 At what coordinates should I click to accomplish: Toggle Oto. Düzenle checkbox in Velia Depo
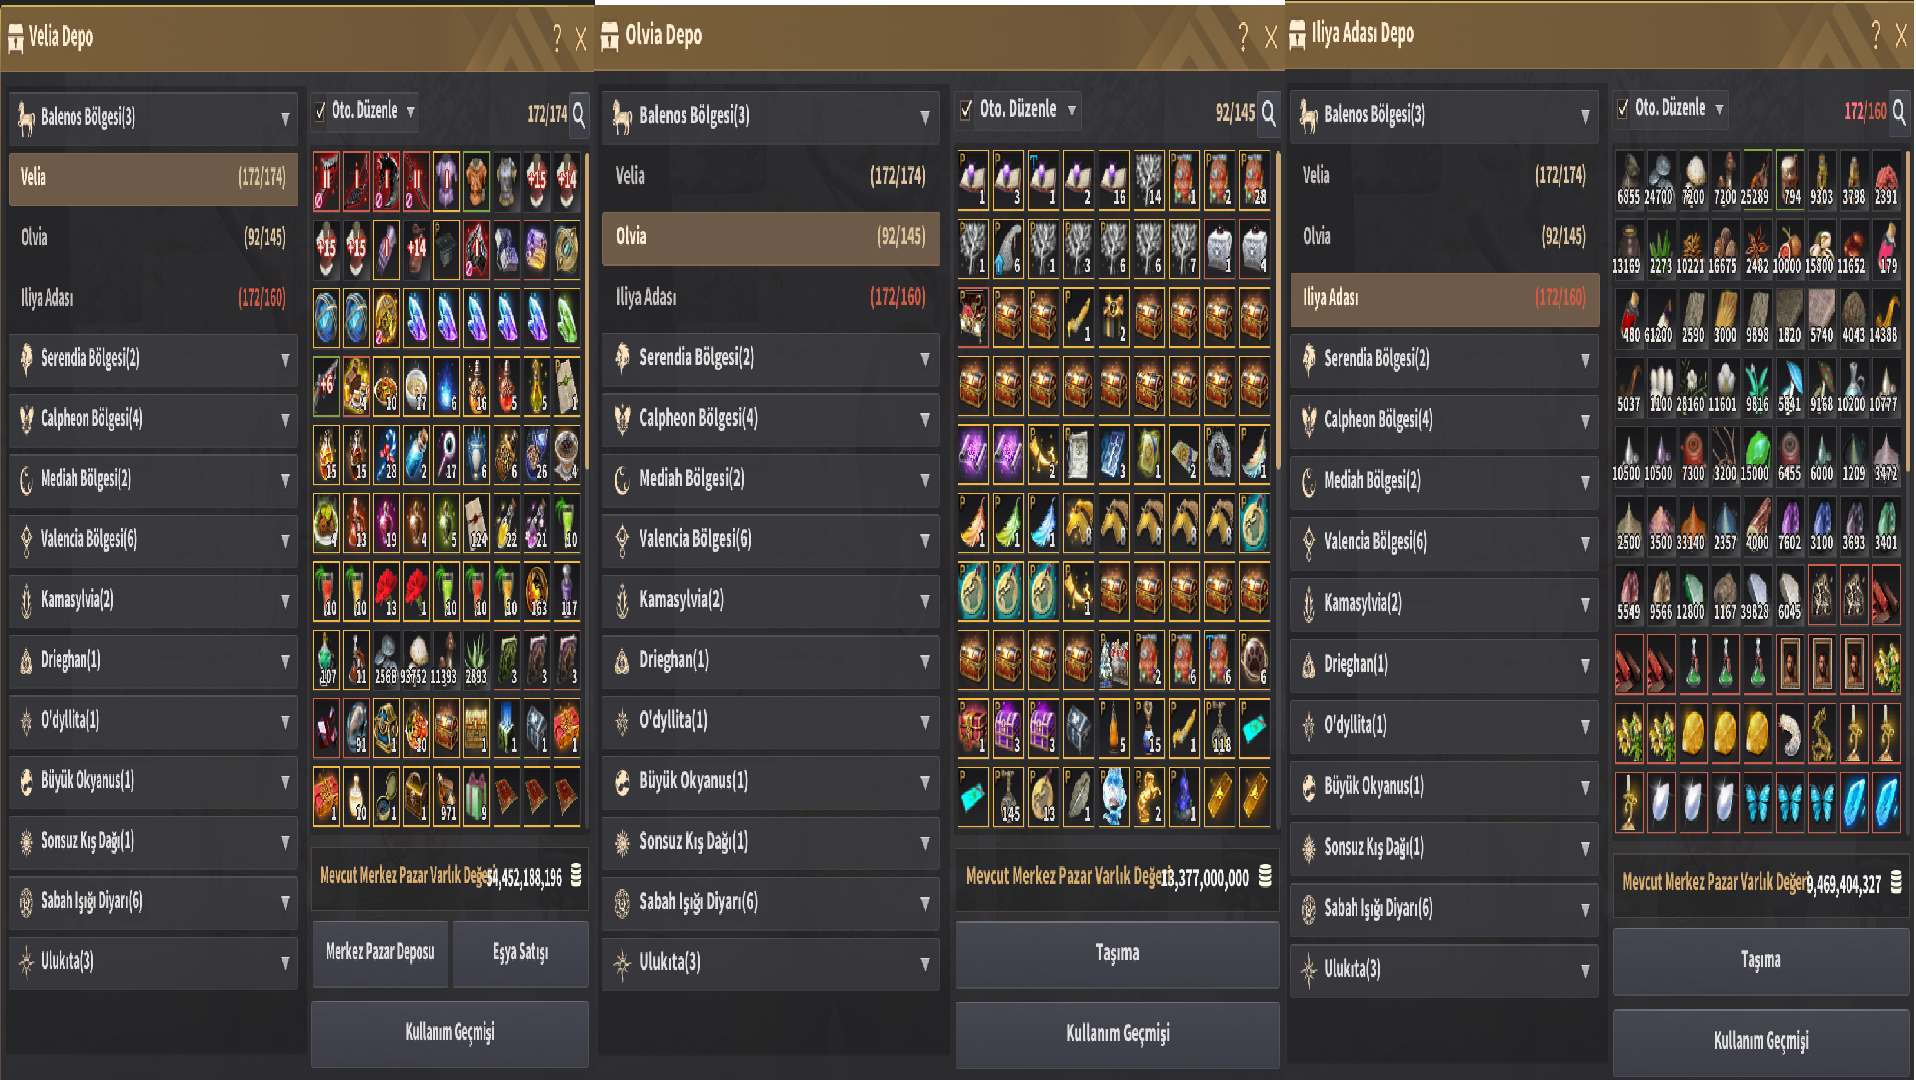click(x=320, y=111)
